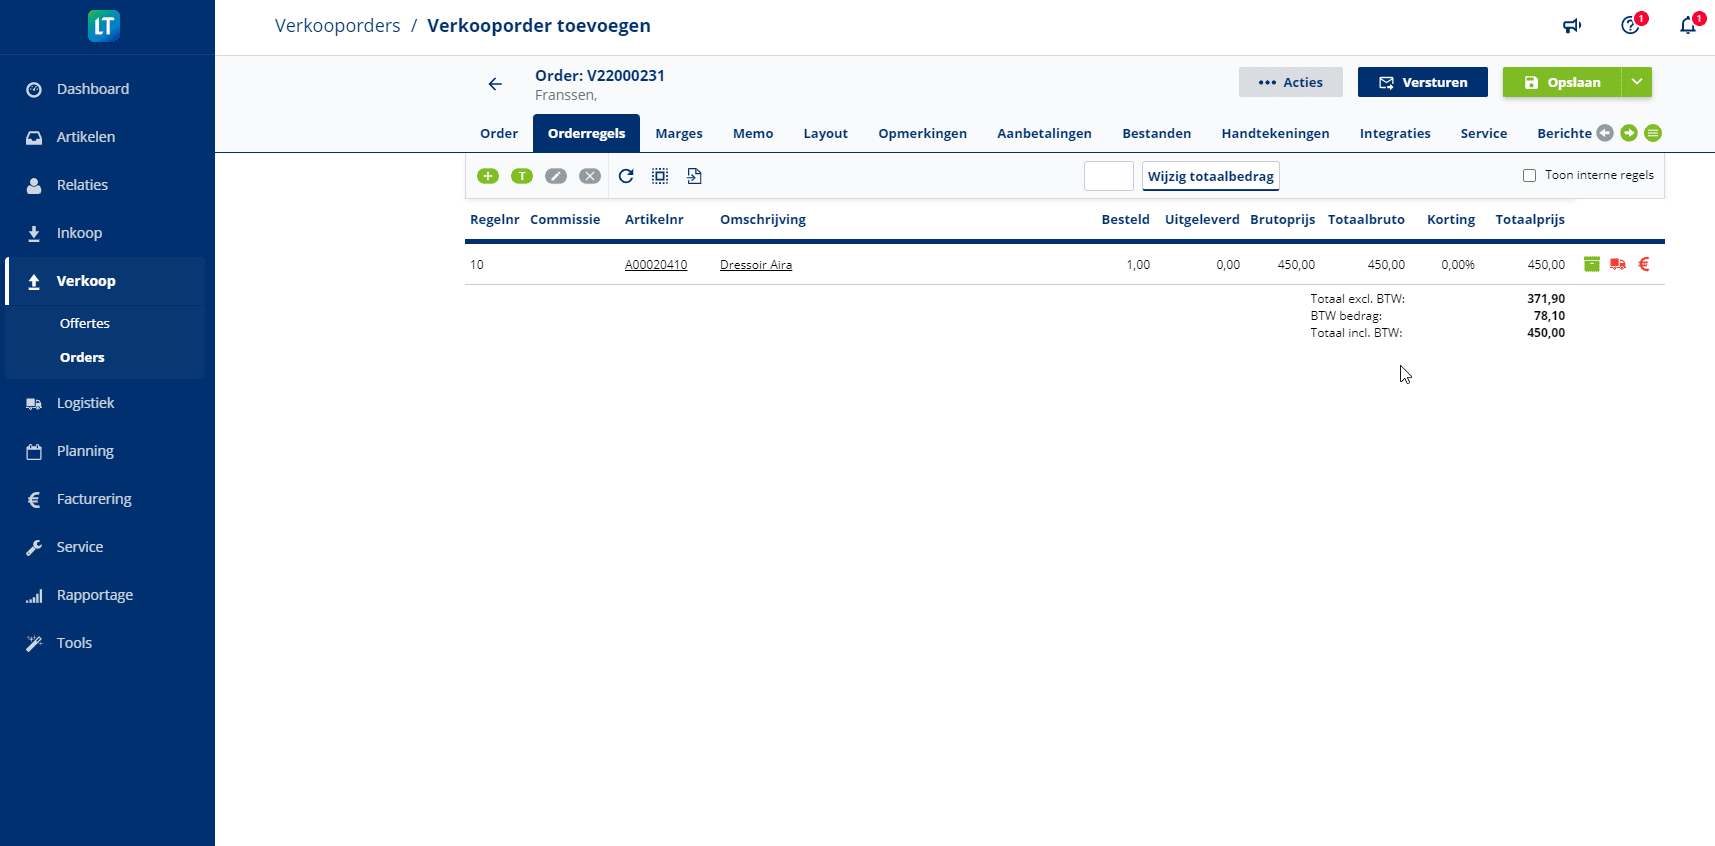Viewport: 1715px width, 846px height.
Task: Open the Aanbetalingen tab
Action: (1044, 133)
